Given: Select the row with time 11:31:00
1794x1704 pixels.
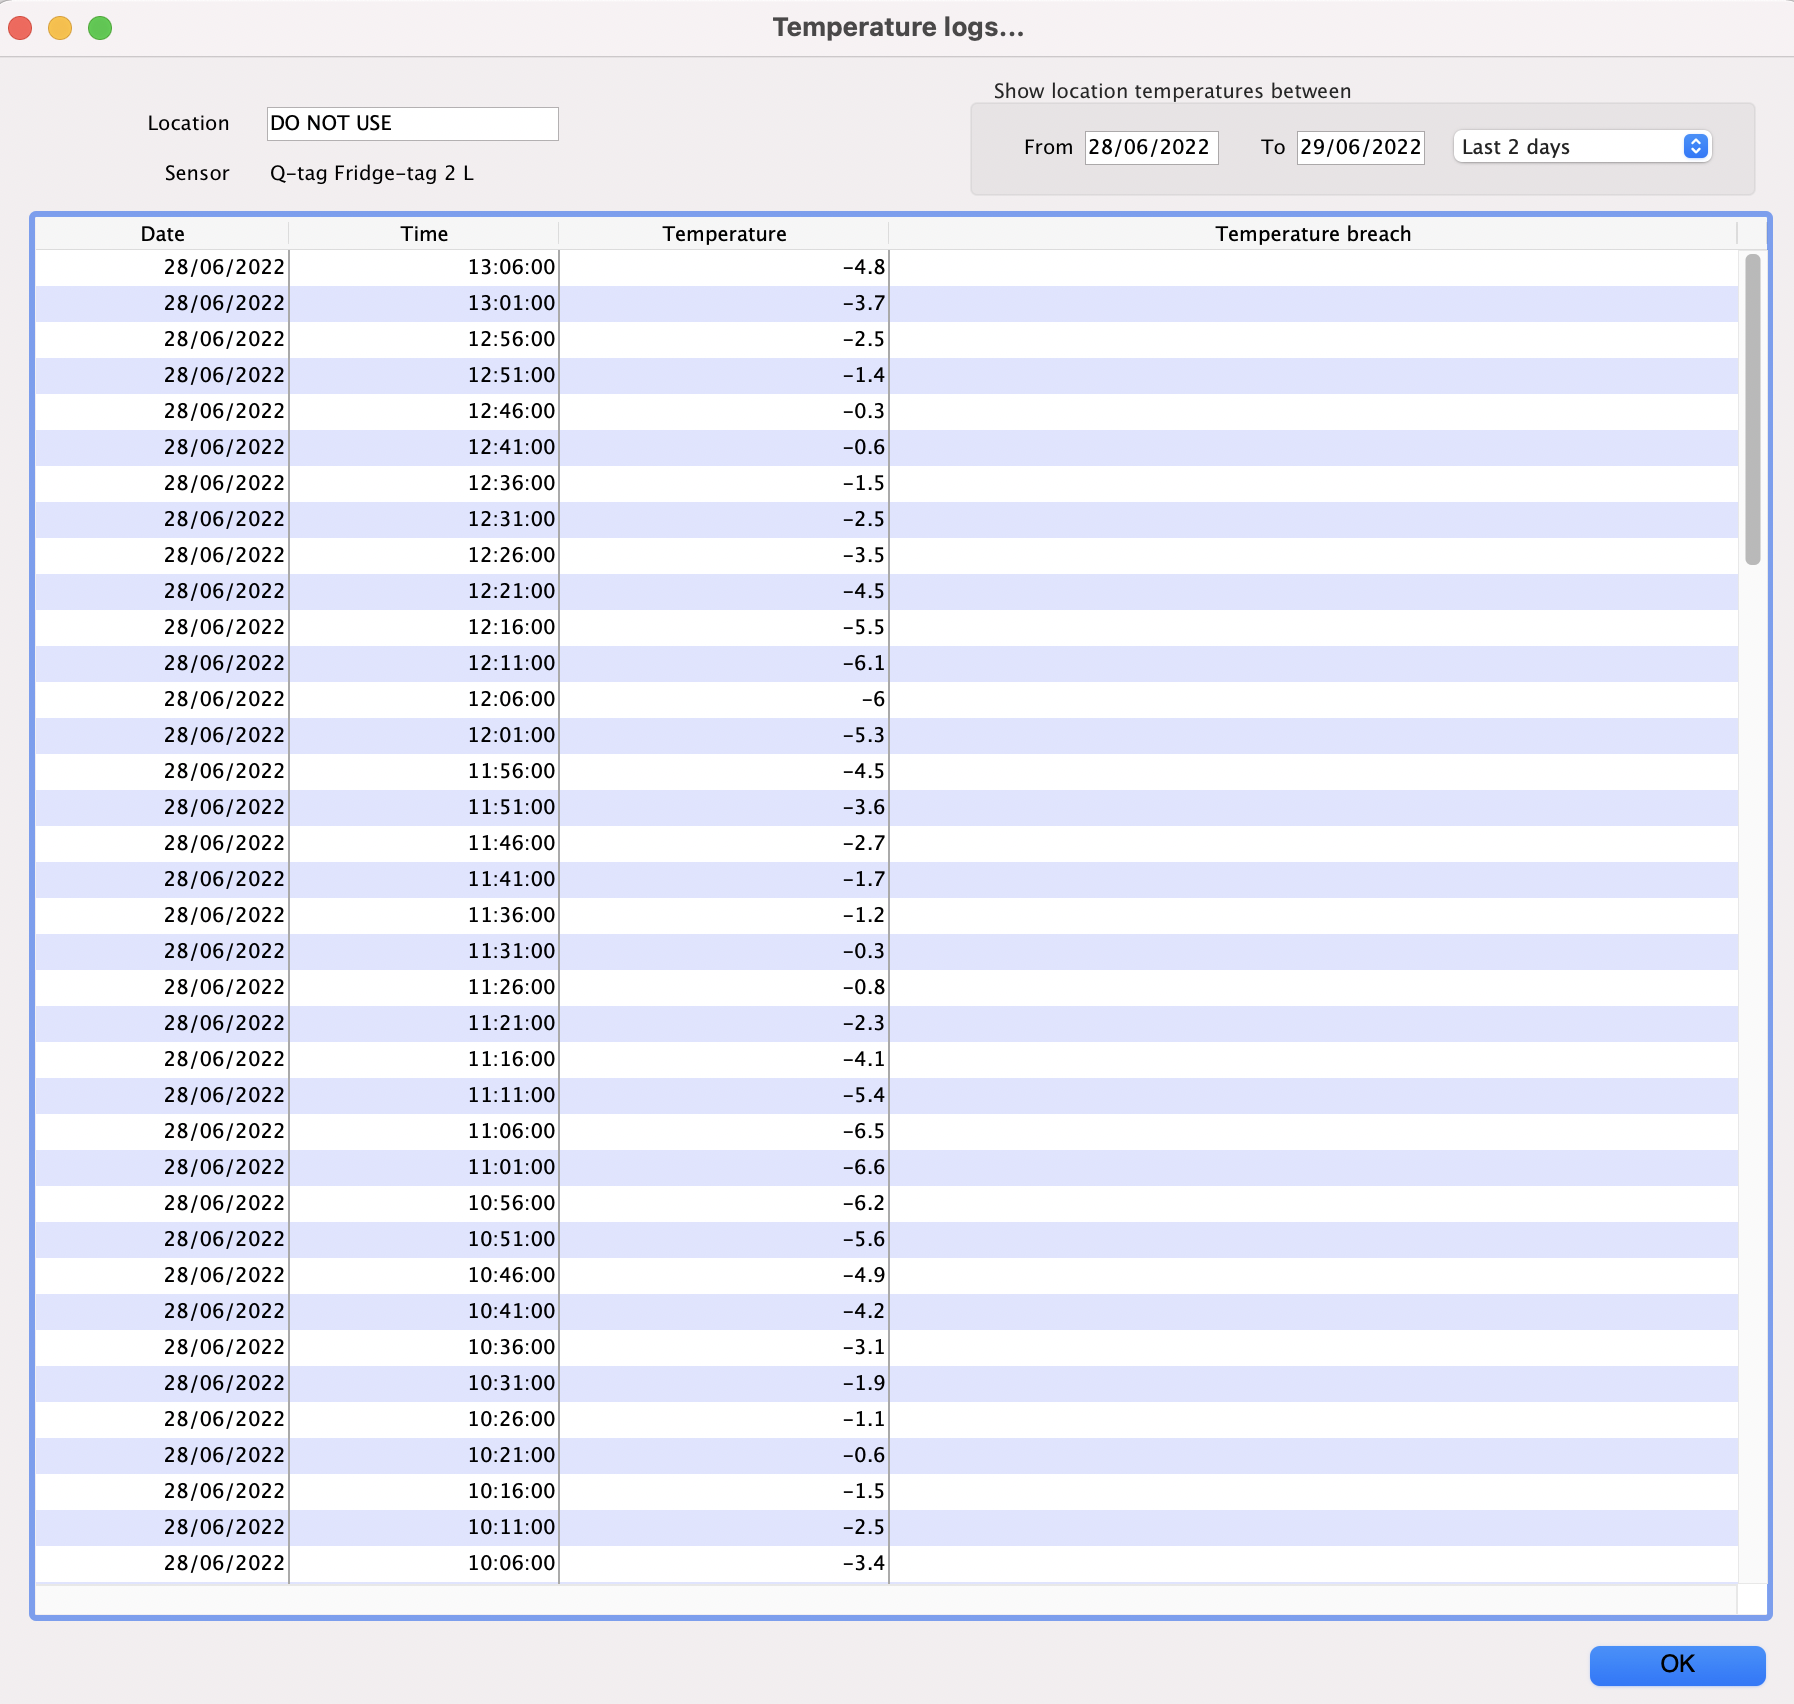Looking at the screenshot, I should point(887,951).
